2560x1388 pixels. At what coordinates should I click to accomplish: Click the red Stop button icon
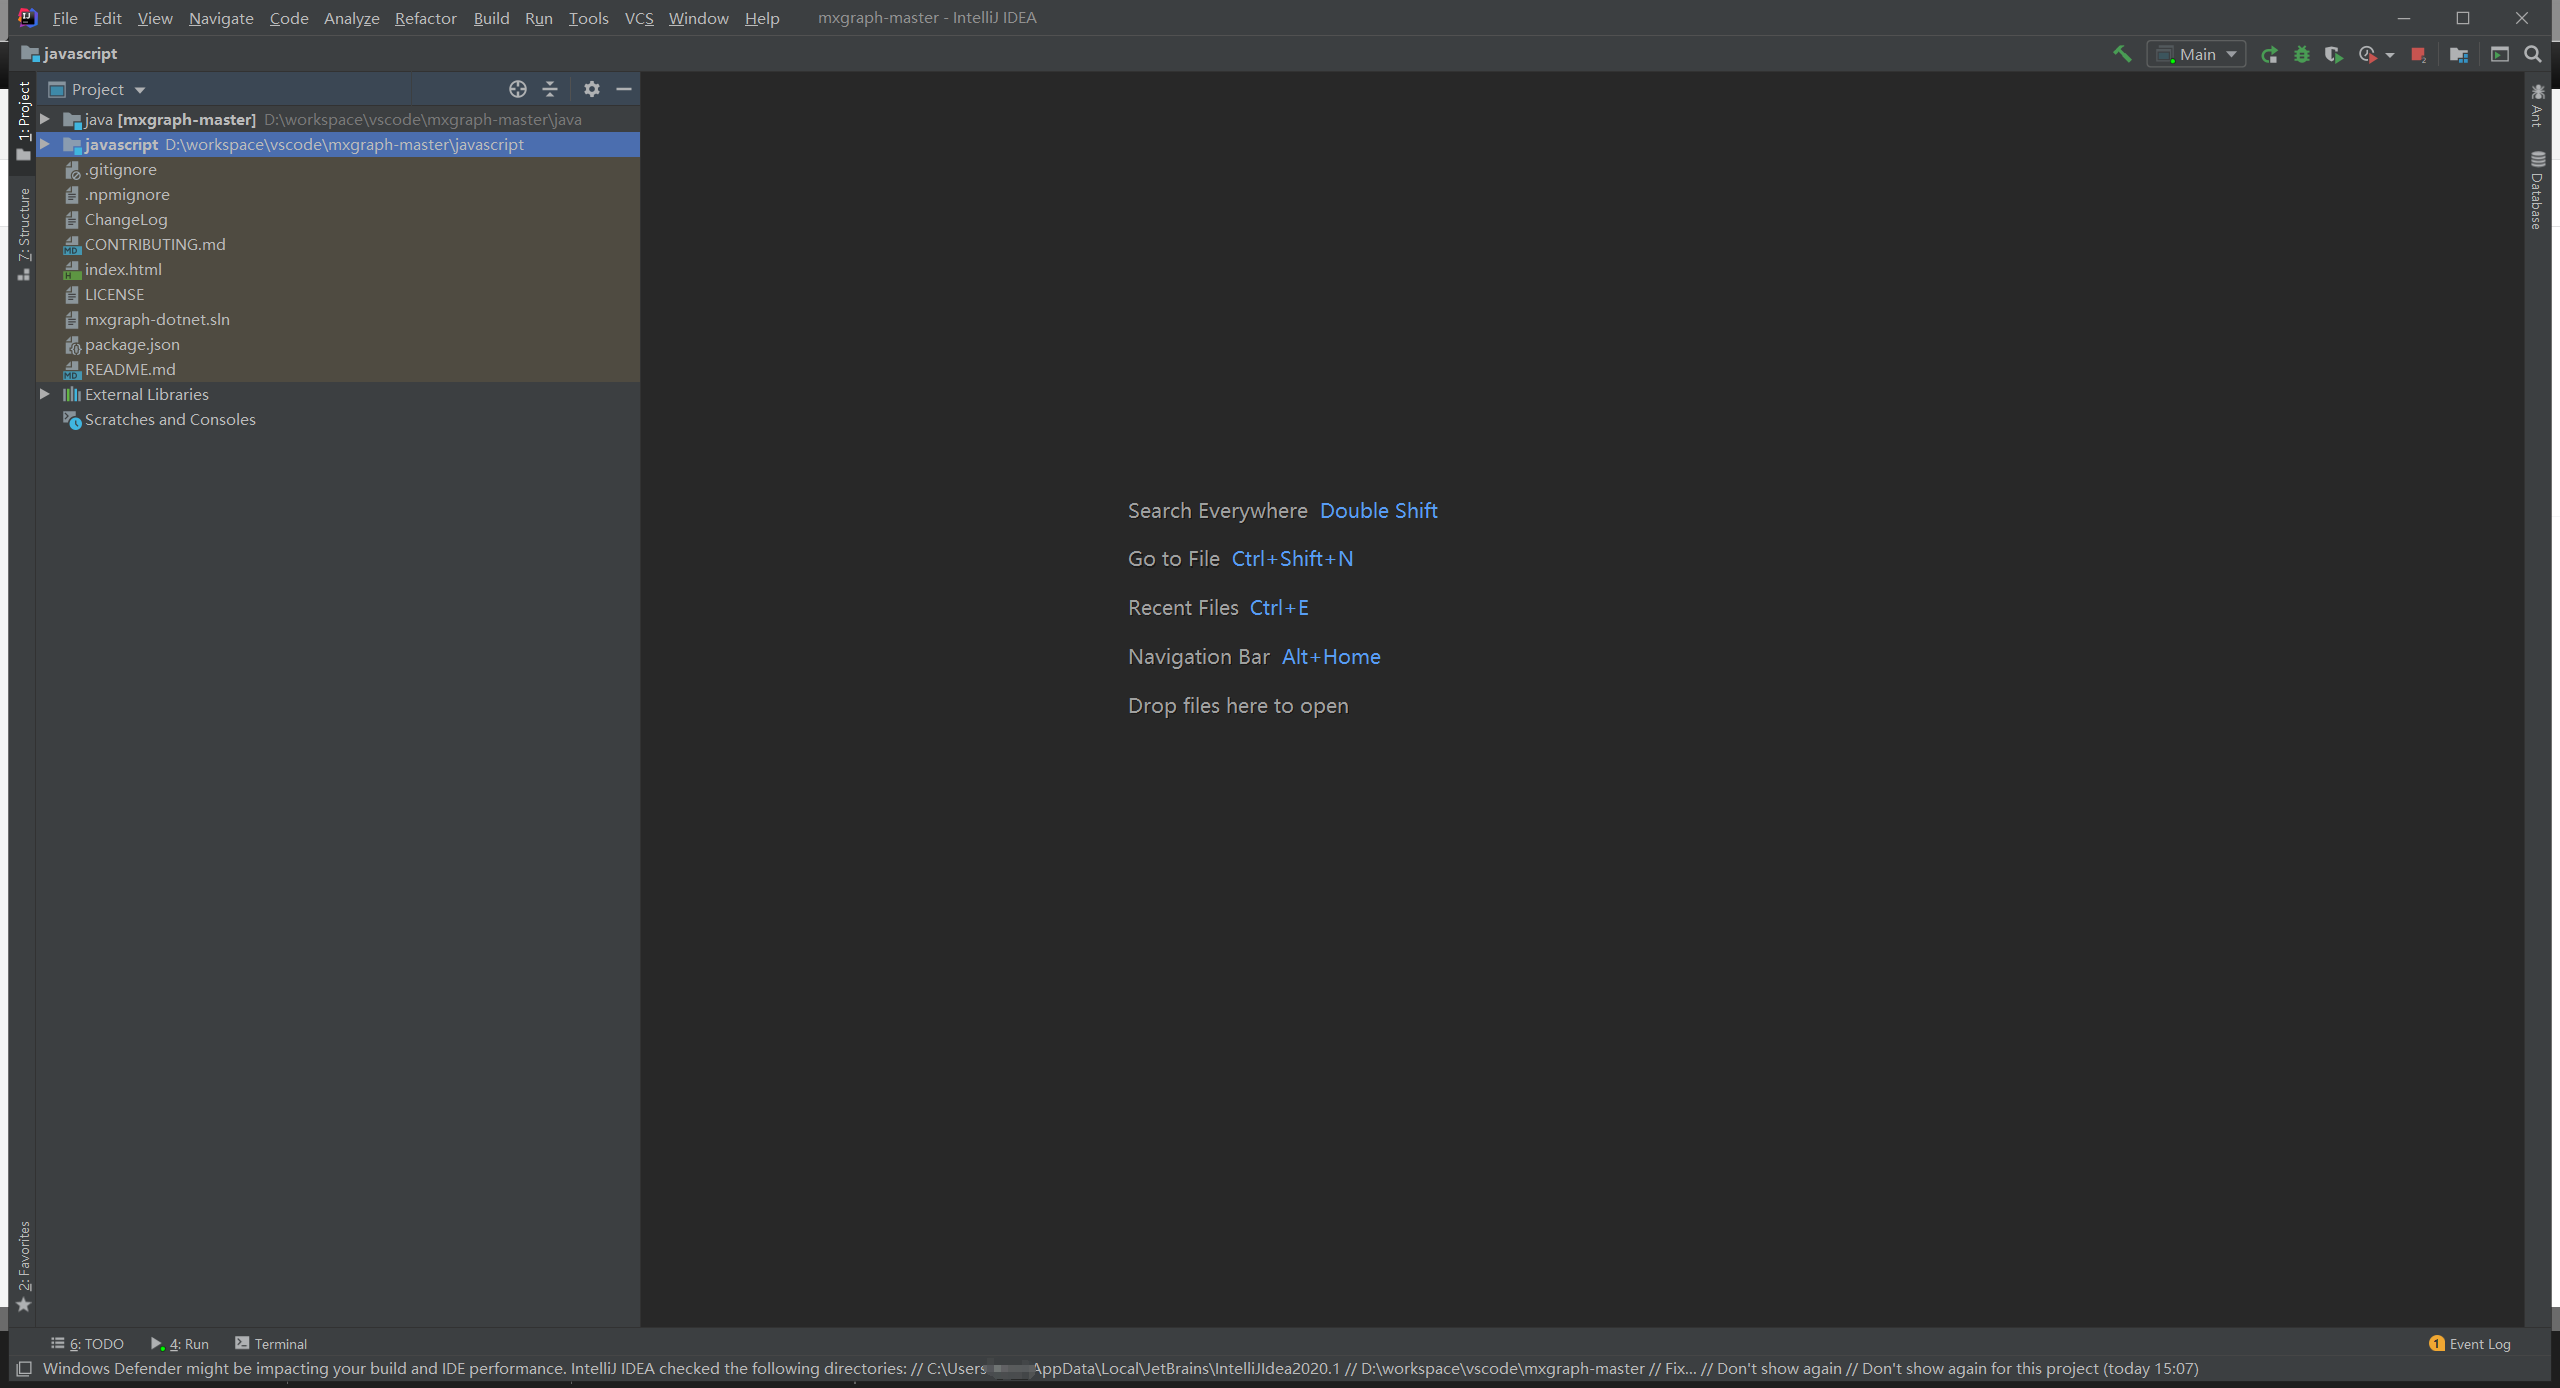2418,55
